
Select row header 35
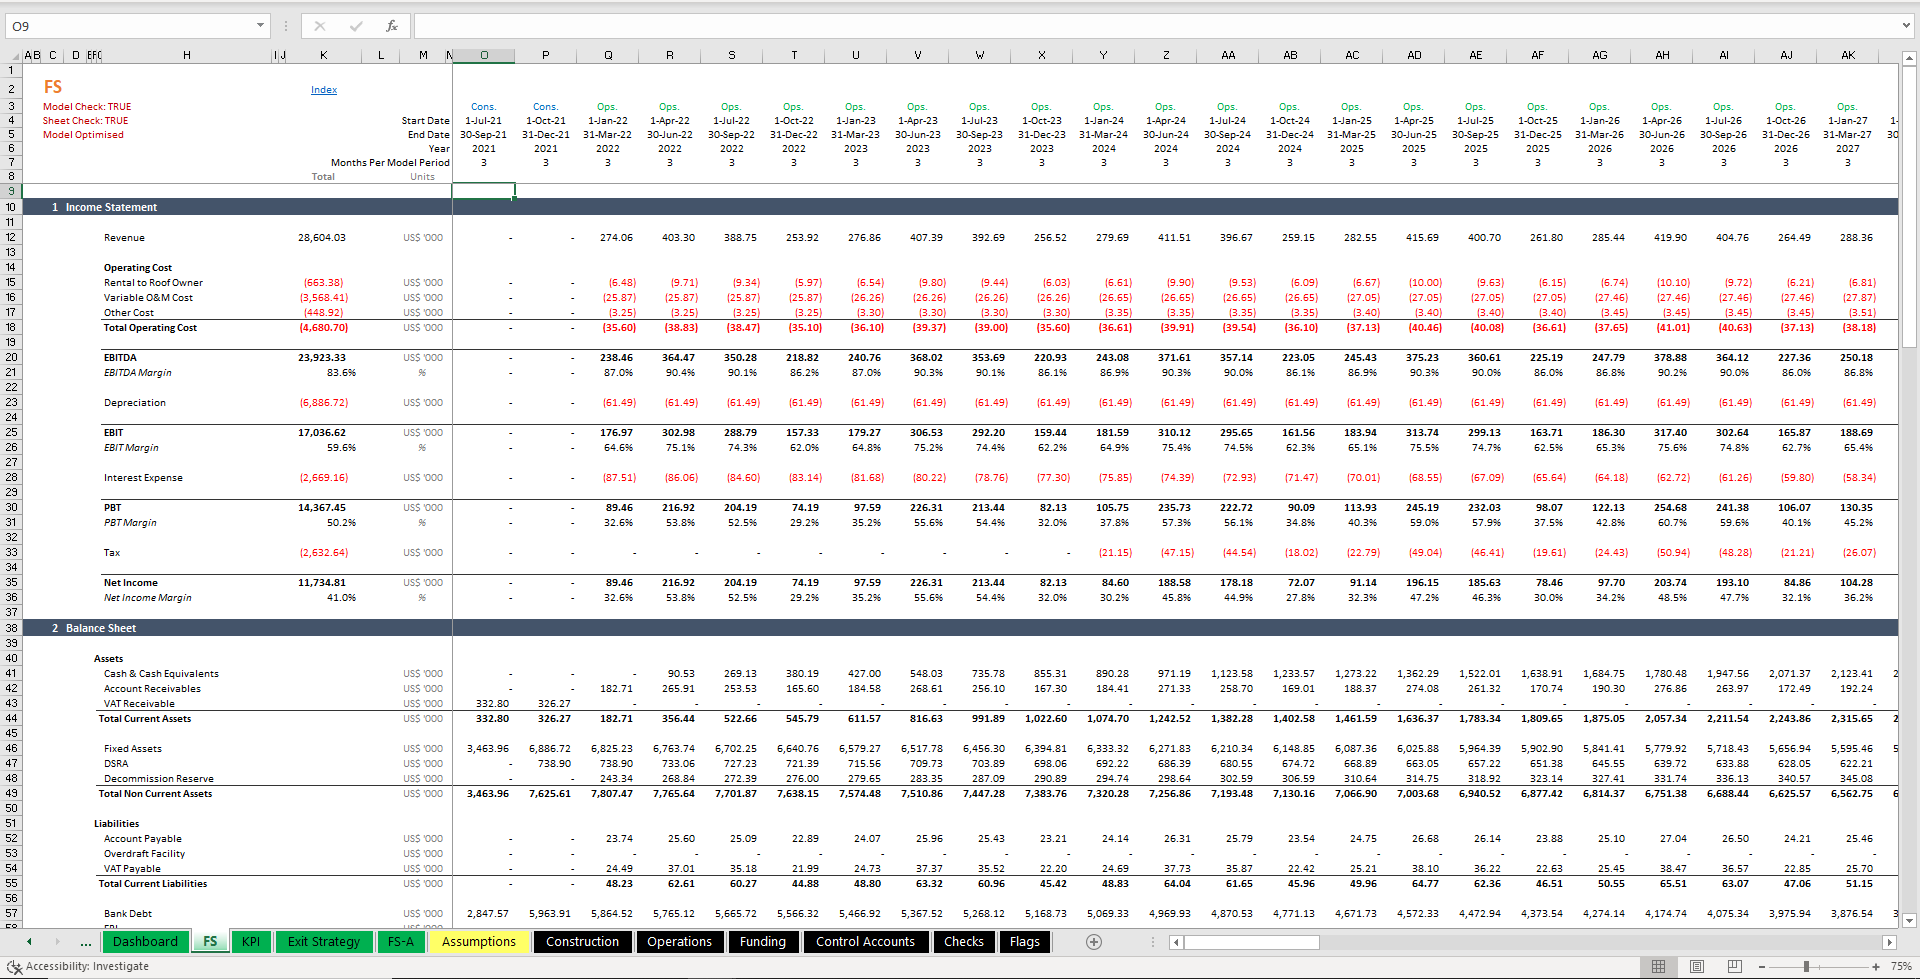coord(11,583)
